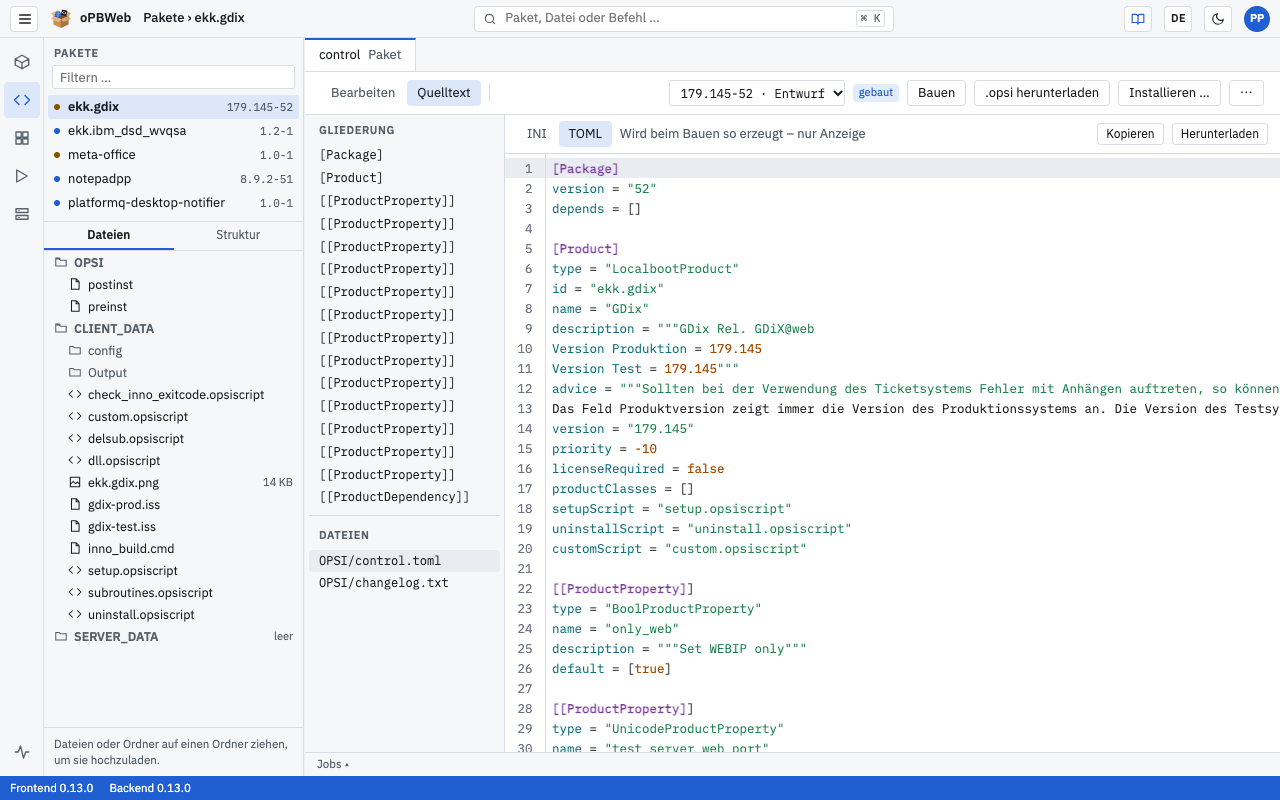
Task: Open the documentation book icon
Action: 1138,18
